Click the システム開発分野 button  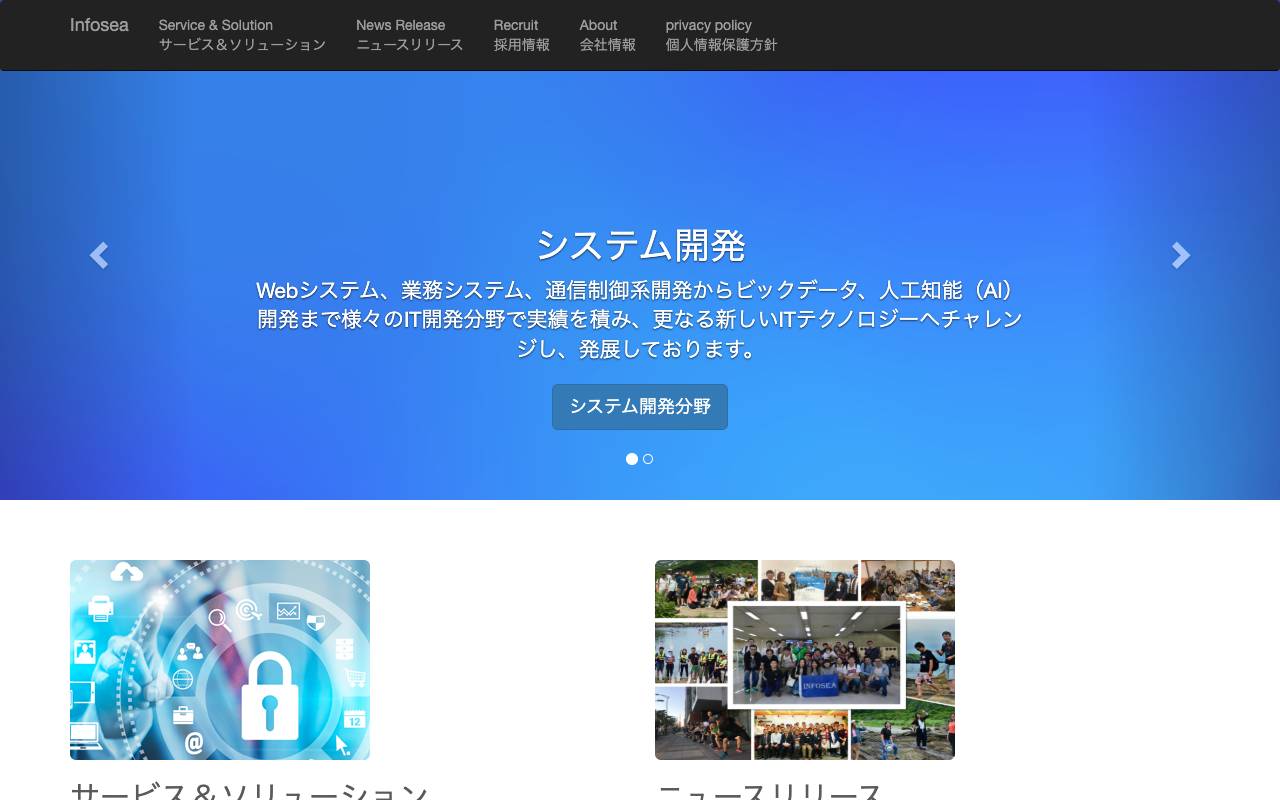(x=640, y=407)
